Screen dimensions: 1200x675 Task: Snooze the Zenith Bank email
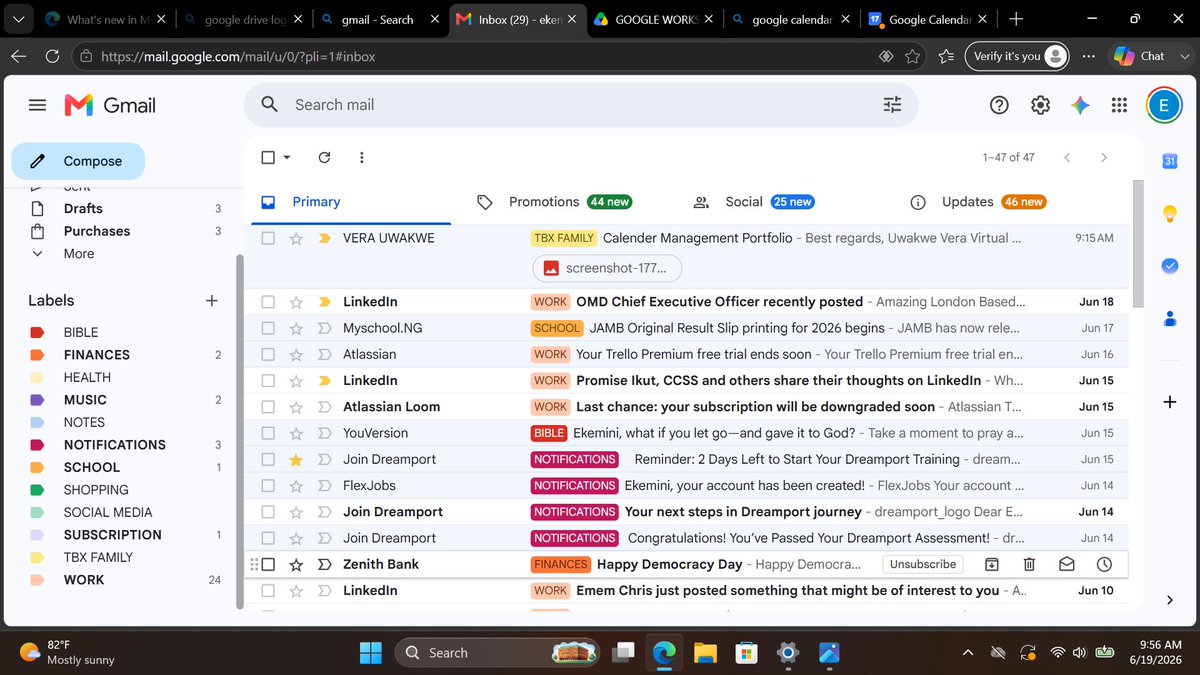(1104, 564)
